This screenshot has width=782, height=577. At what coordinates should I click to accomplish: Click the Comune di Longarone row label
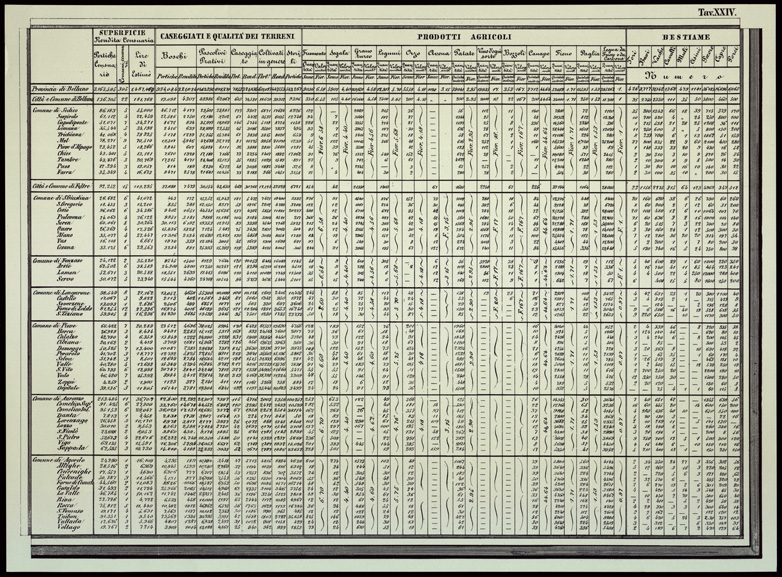coord(59,292)
